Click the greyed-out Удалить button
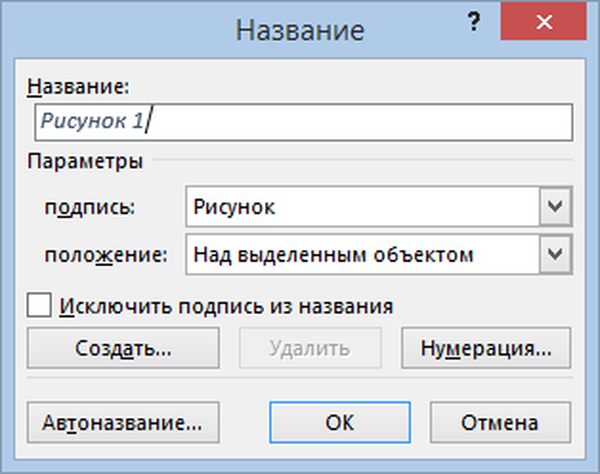 [x=310, y=349]
